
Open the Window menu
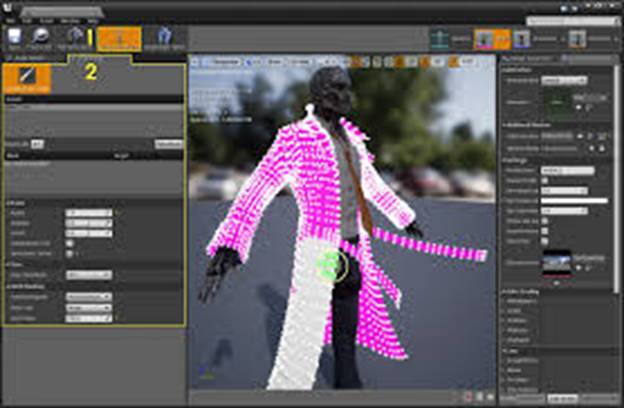pos(70,21)
